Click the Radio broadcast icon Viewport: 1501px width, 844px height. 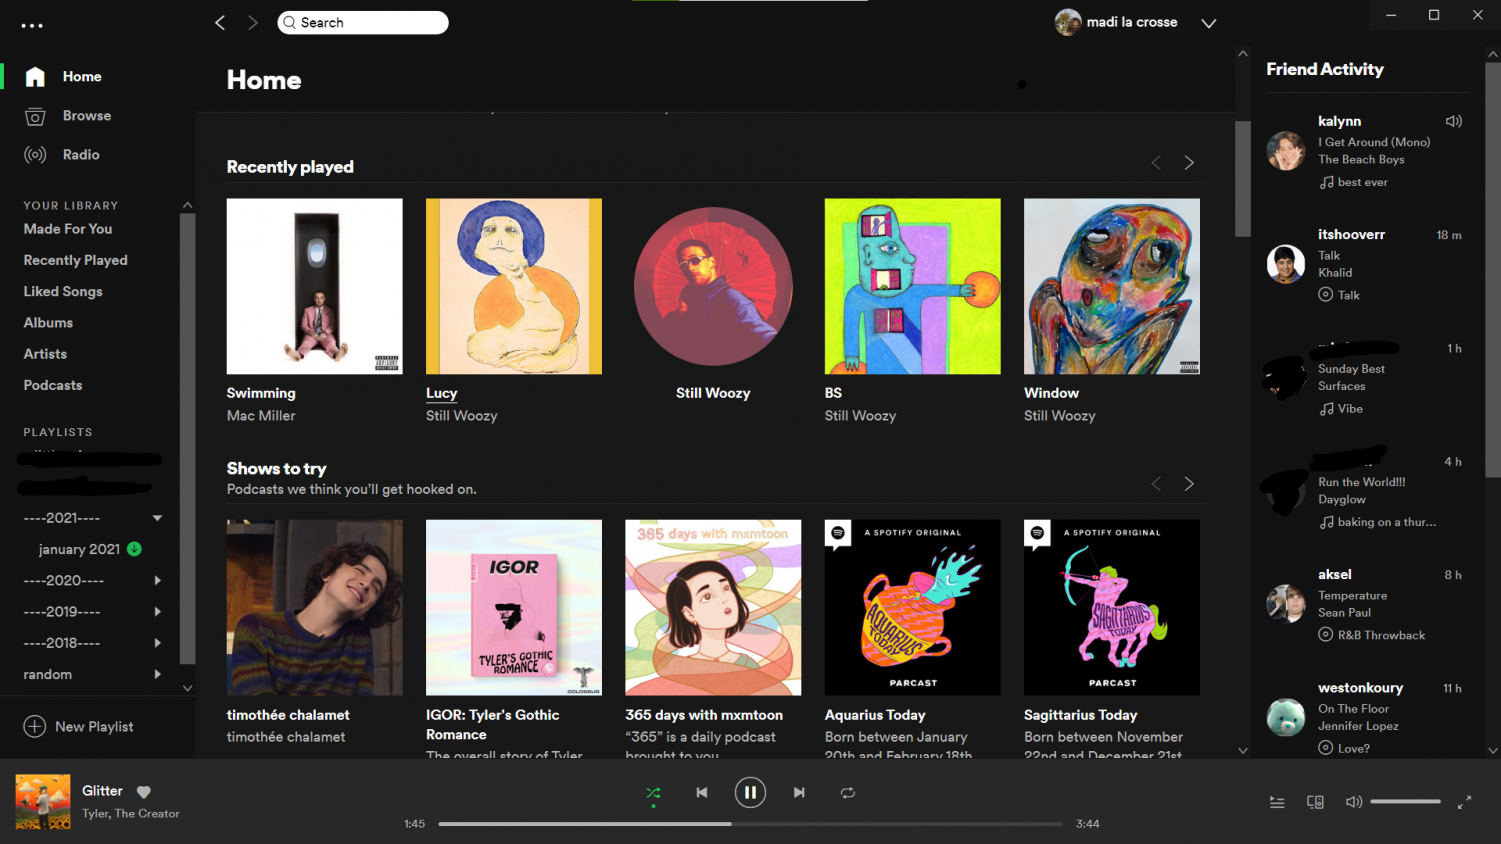[35, 155]
